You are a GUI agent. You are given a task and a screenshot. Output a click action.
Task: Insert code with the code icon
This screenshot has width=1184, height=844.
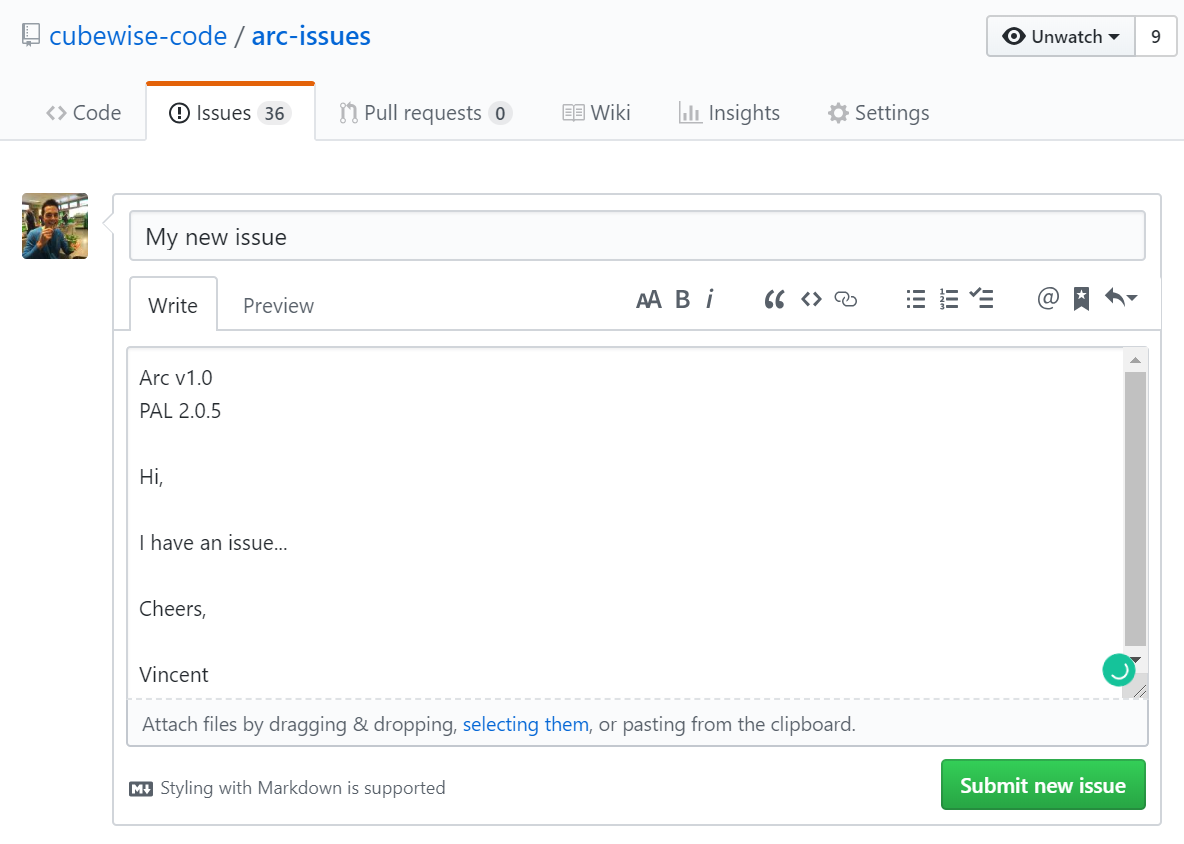pos(811,299)
